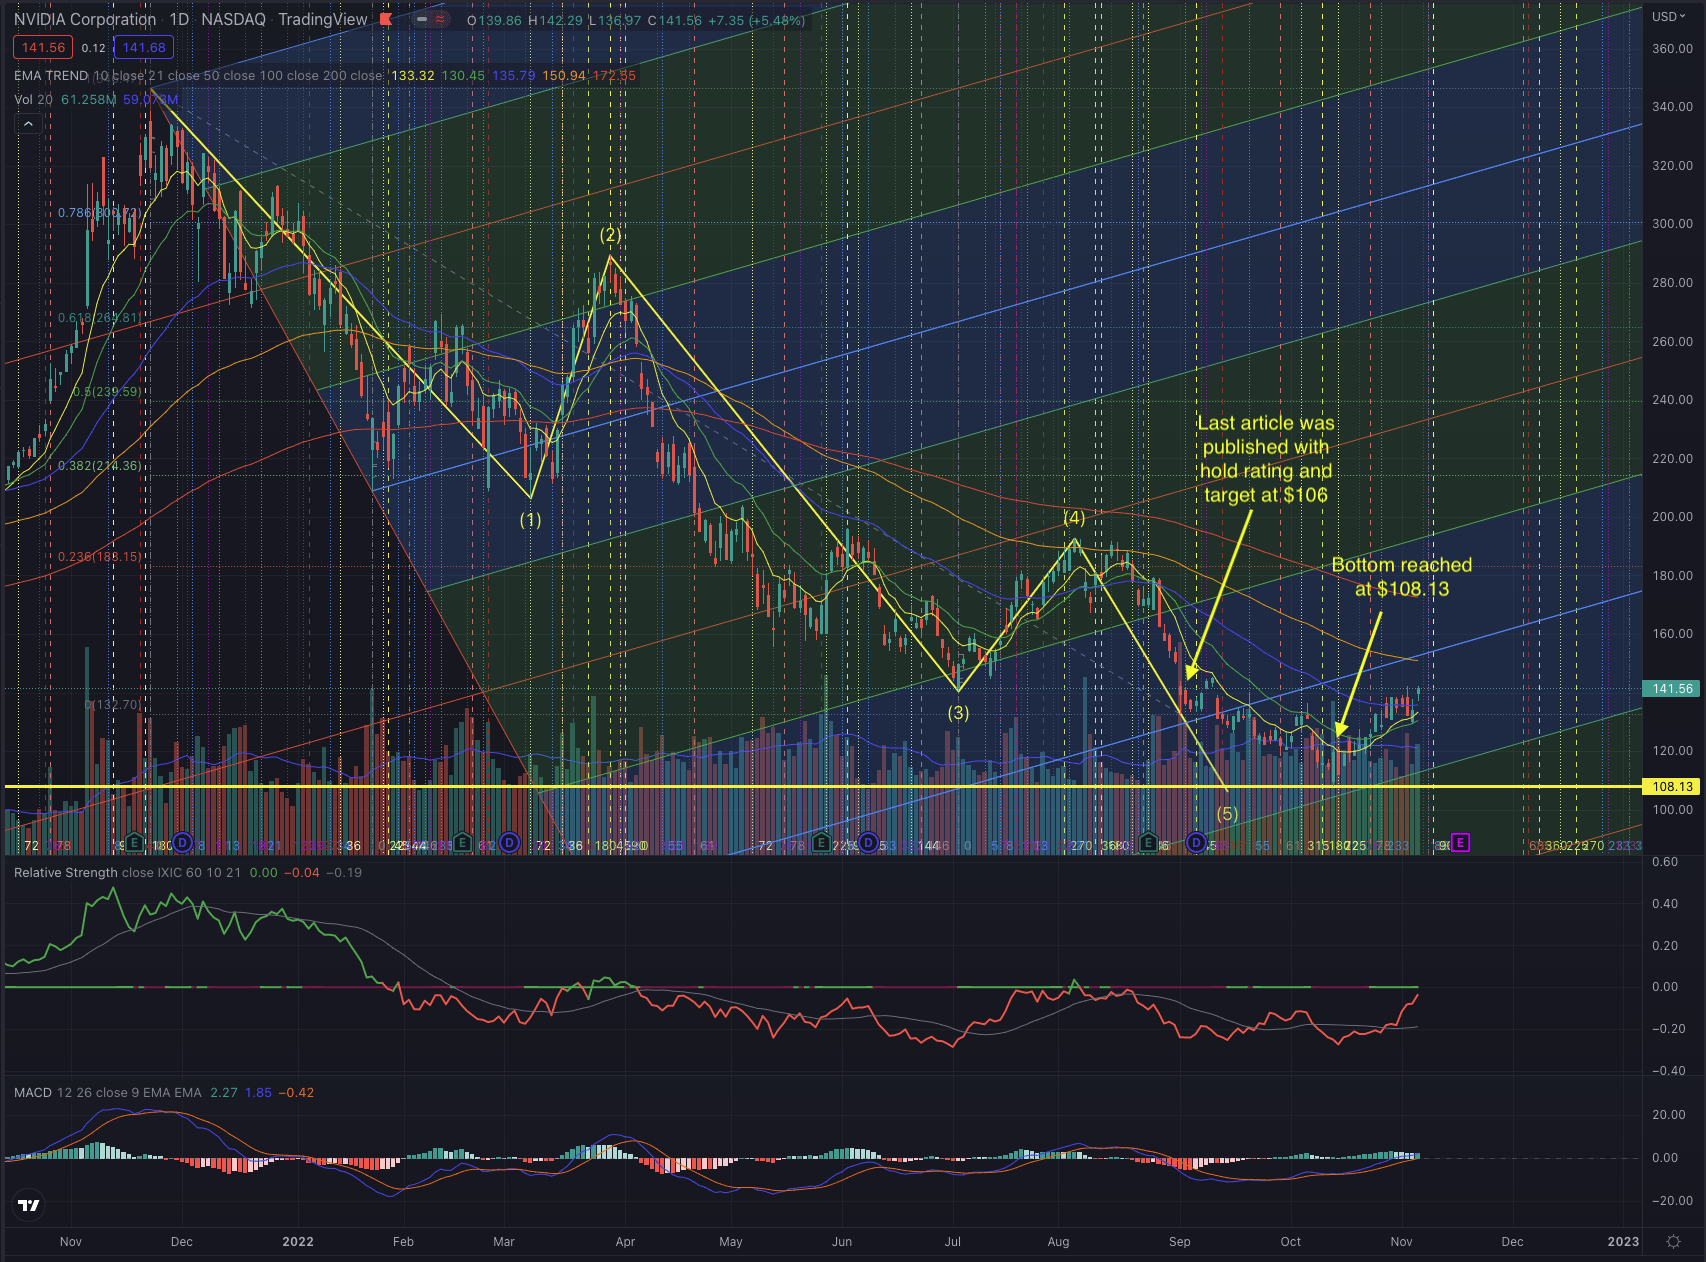
Task: Click the 2022 label on time axis
Action: point(298,1242)
